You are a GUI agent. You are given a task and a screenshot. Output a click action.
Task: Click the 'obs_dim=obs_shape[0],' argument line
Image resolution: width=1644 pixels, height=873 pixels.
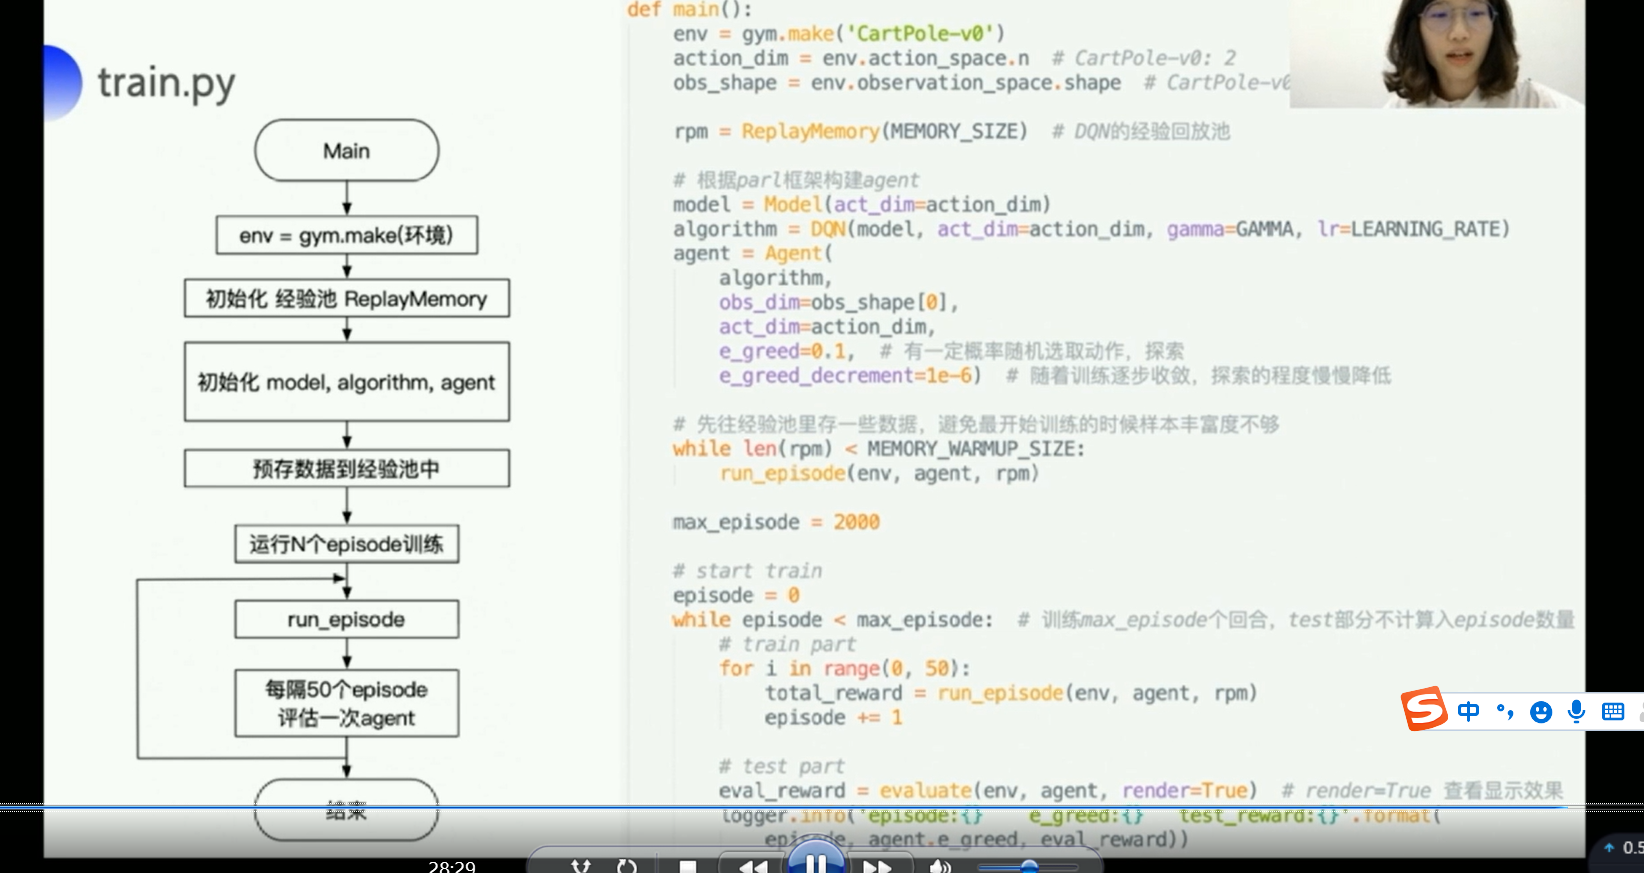tap(838, 302)
